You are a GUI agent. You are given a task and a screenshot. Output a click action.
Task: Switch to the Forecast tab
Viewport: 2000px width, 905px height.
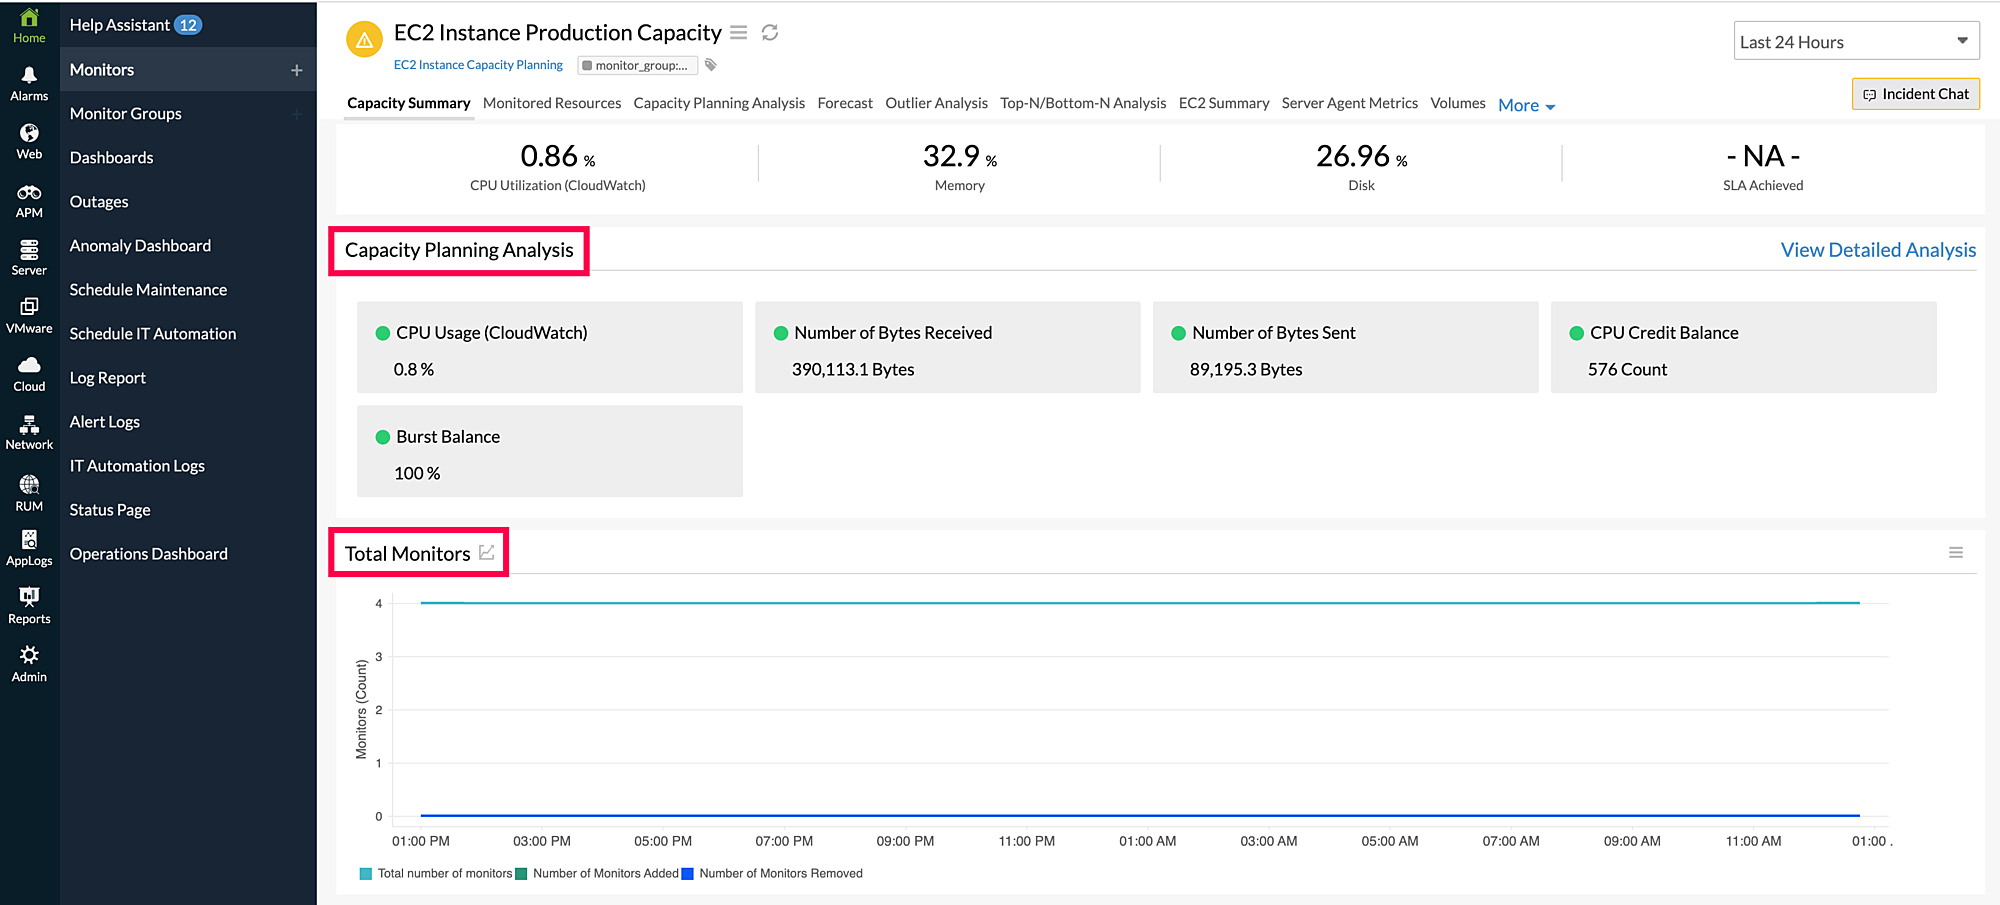(844, 102)
